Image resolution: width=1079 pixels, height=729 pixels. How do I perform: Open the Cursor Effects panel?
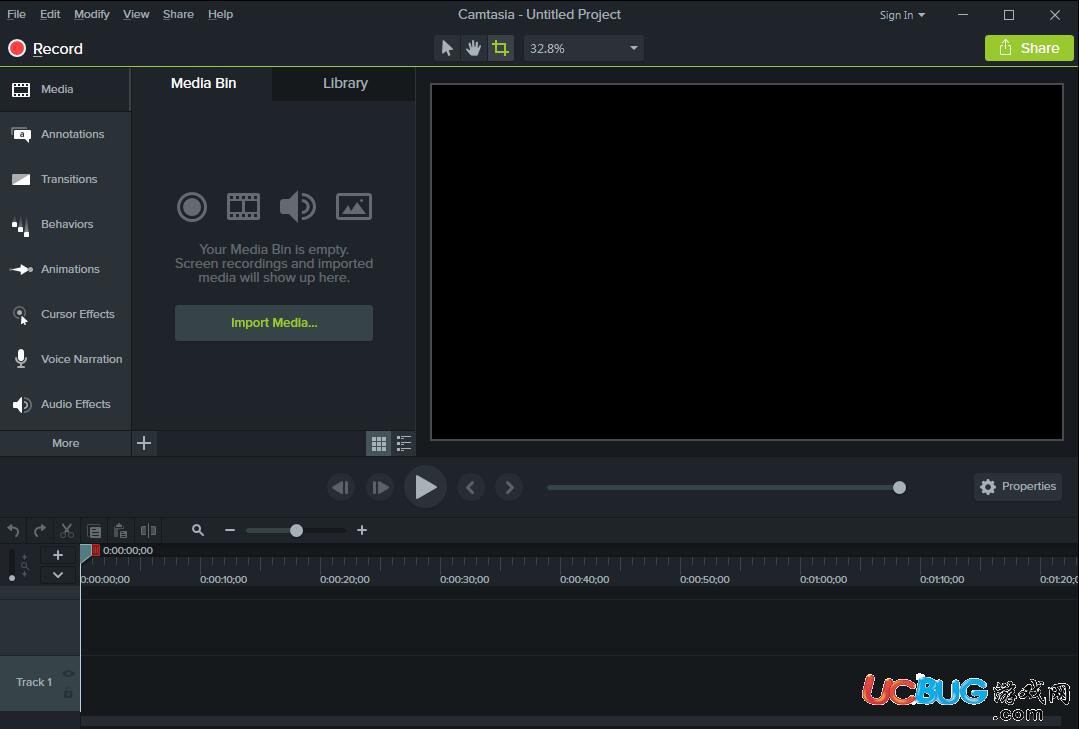(x=65, y=314)
